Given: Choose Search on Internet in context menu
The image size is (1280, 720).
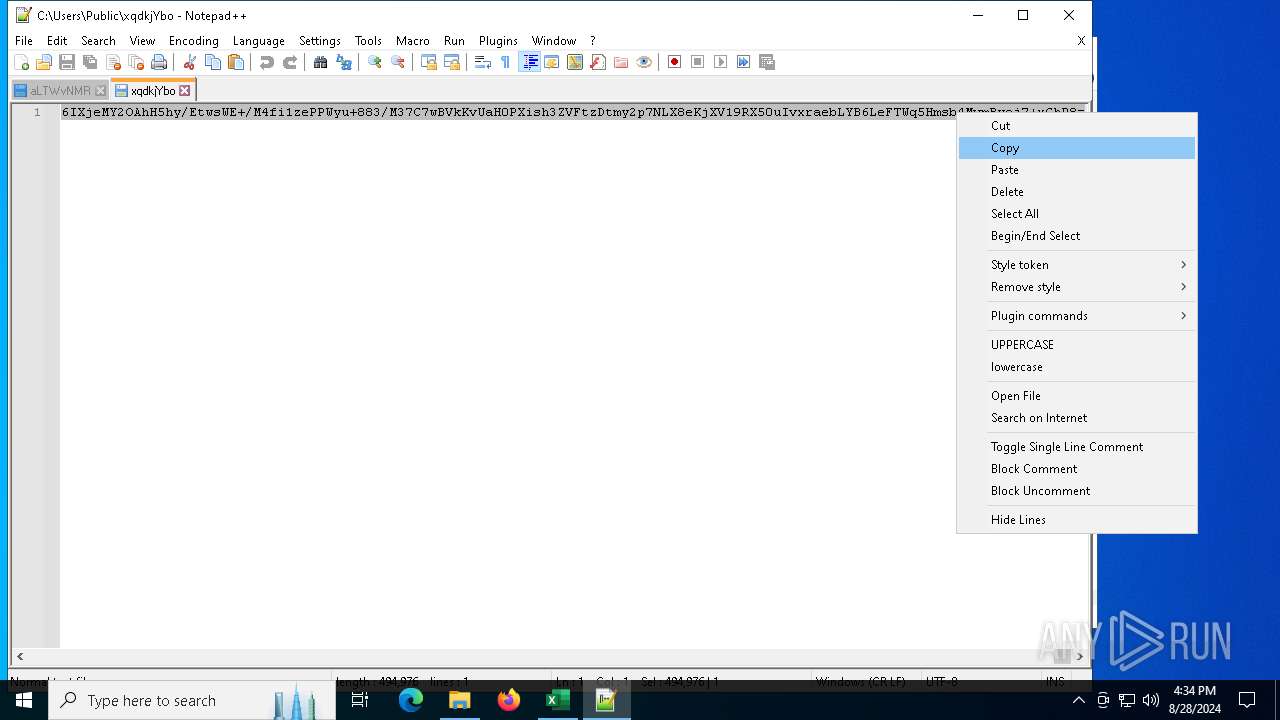Looking at the screenshot, I should pos(1077,418).
